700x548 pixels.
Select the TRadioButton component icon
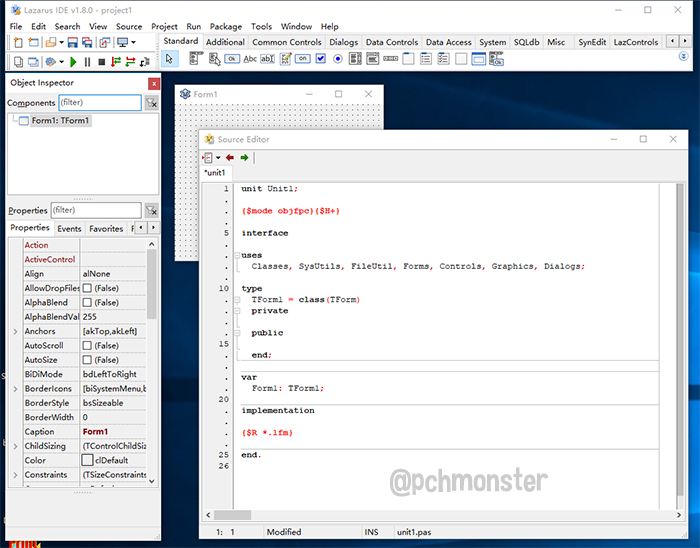pos(338,59)
